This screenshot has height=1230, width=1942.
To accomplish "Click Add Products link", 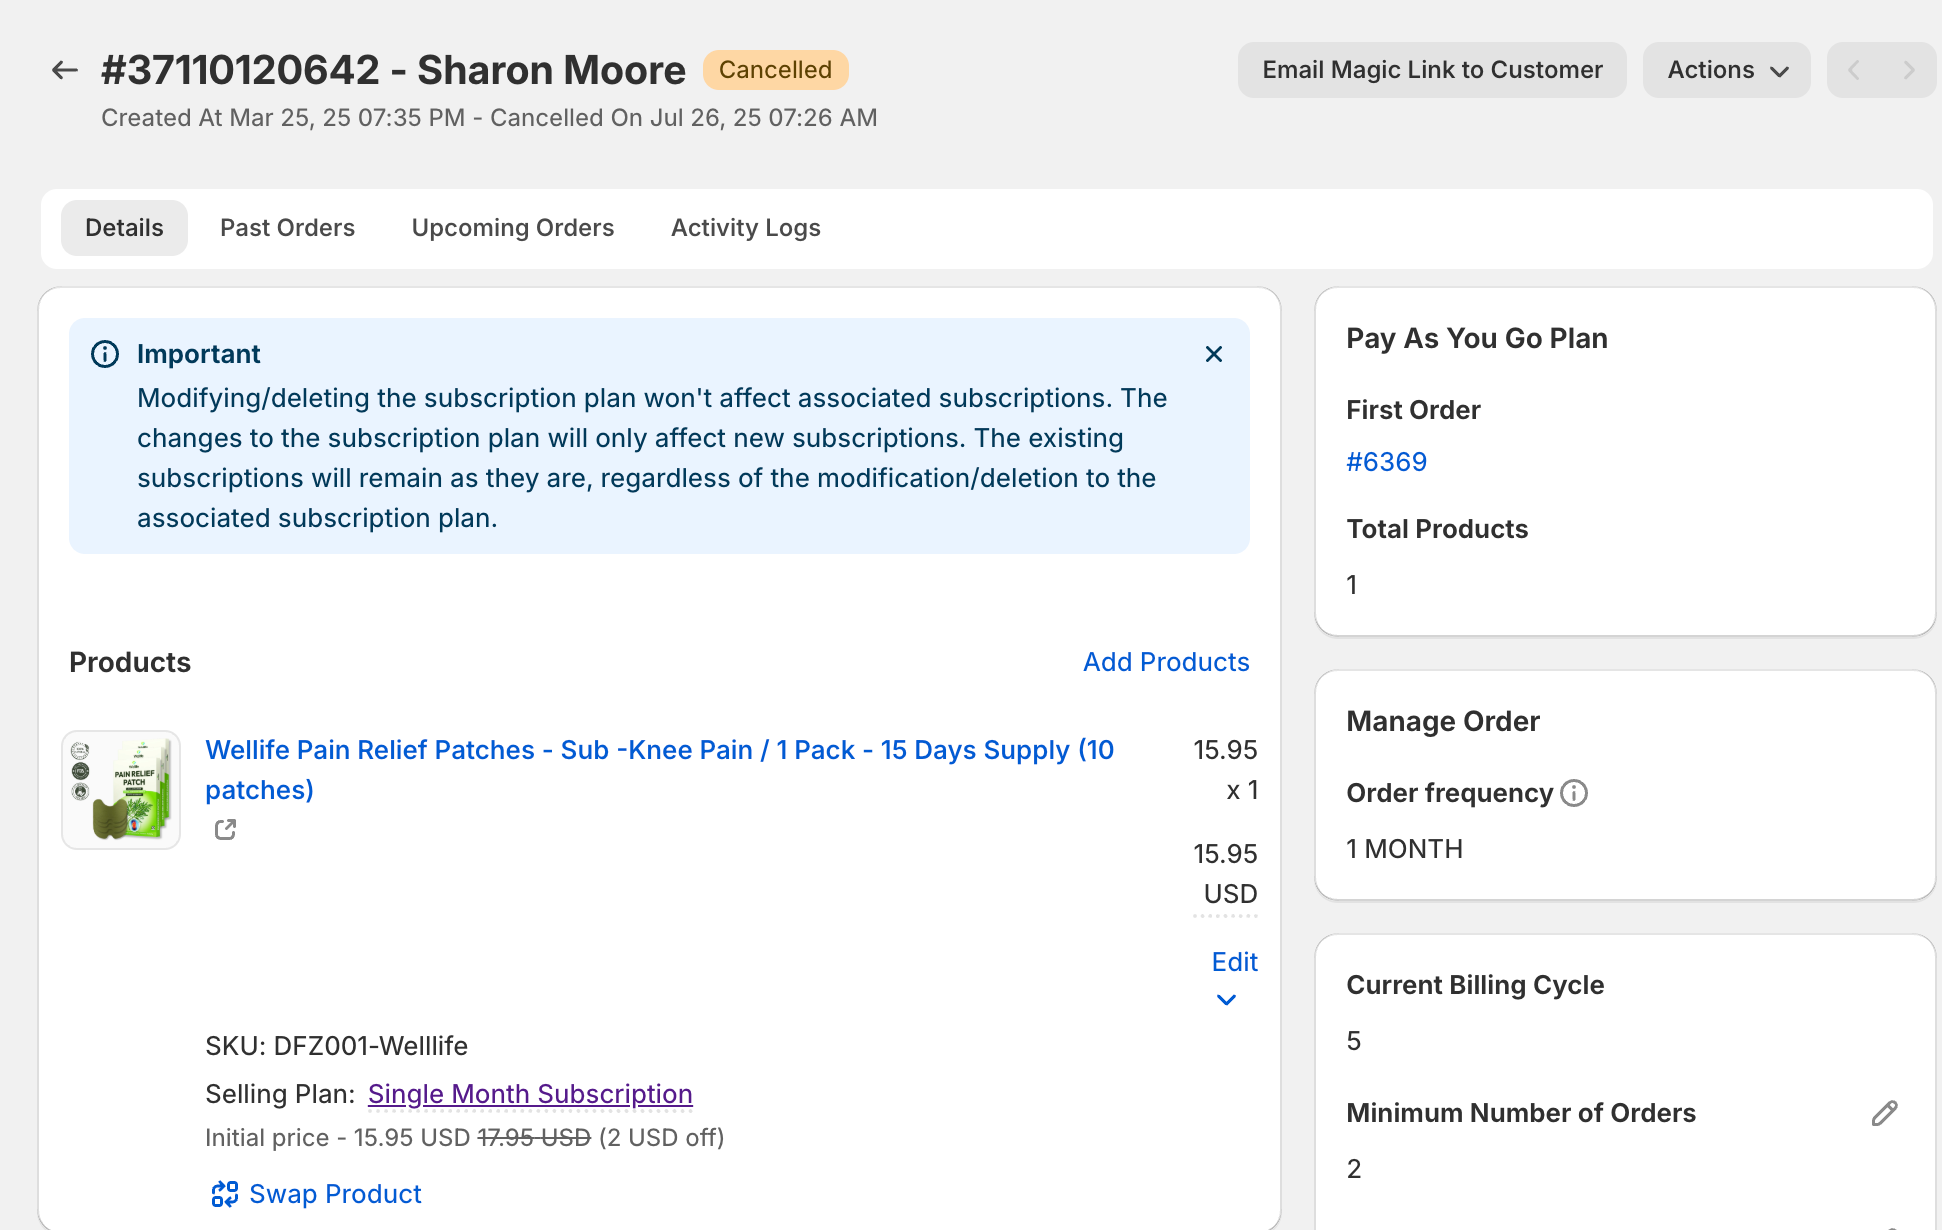I will click(1167, 662).
